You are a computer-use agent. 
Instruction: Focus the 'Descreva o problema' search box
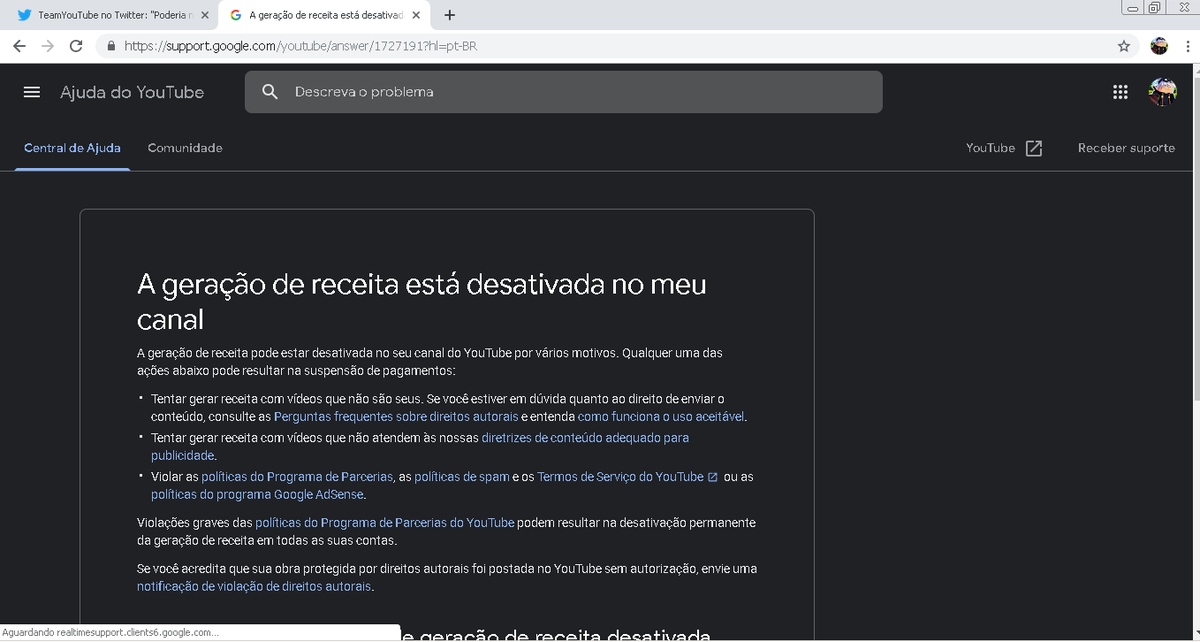563,92
